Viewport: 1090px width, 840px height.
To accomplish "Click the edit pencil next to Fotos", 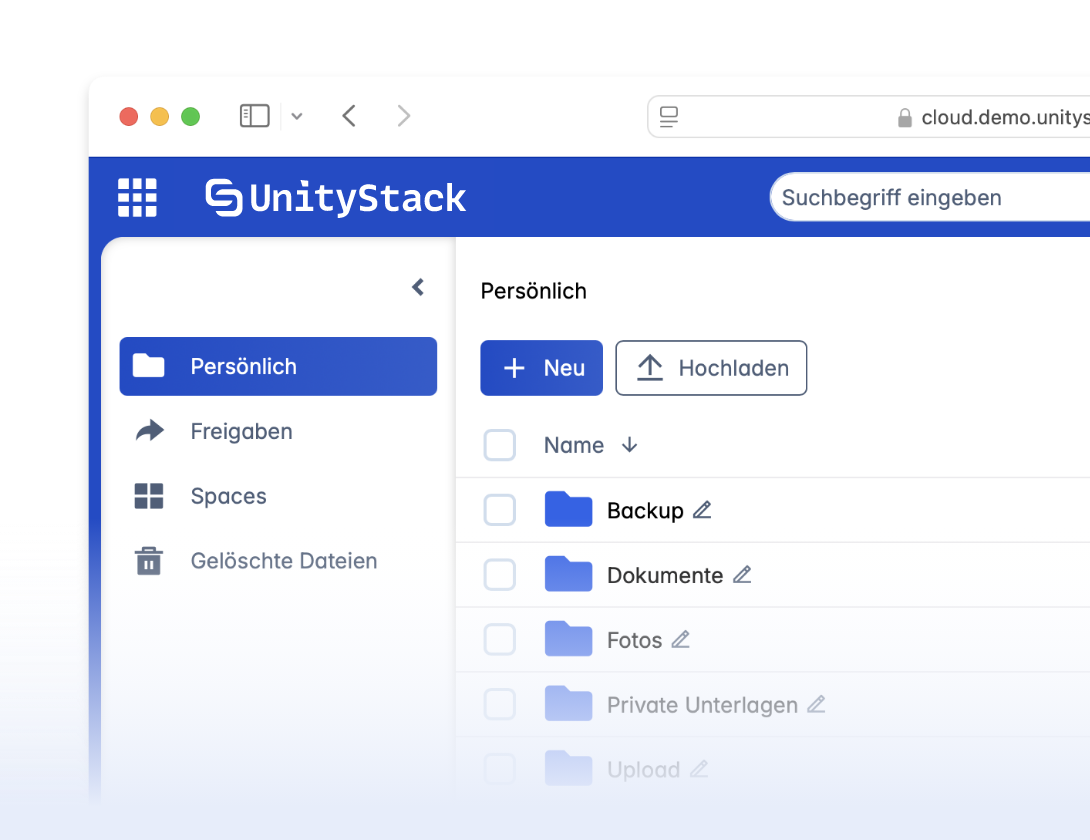I will point(681,639).
